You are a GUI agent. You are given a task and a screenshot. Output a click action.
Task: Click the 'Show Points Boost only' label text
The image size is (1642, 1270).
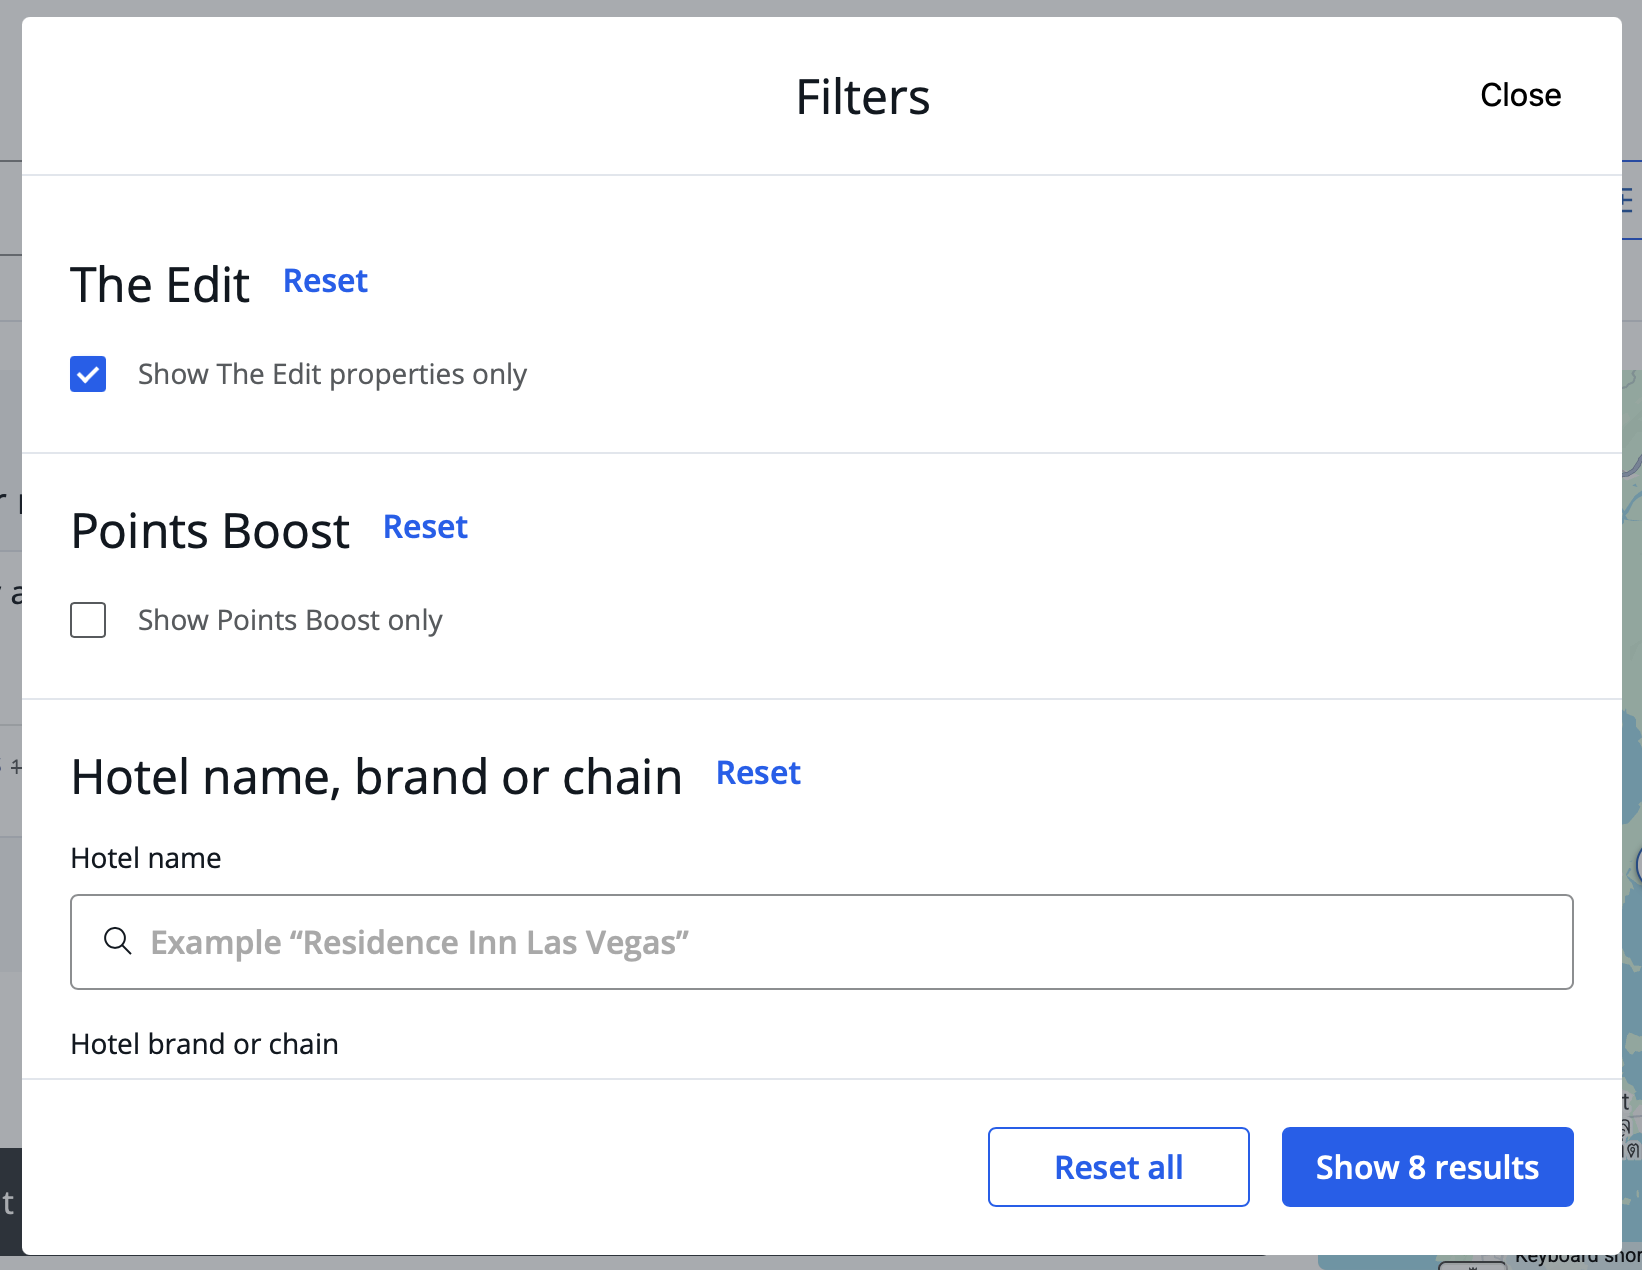(x=290, y=620)
